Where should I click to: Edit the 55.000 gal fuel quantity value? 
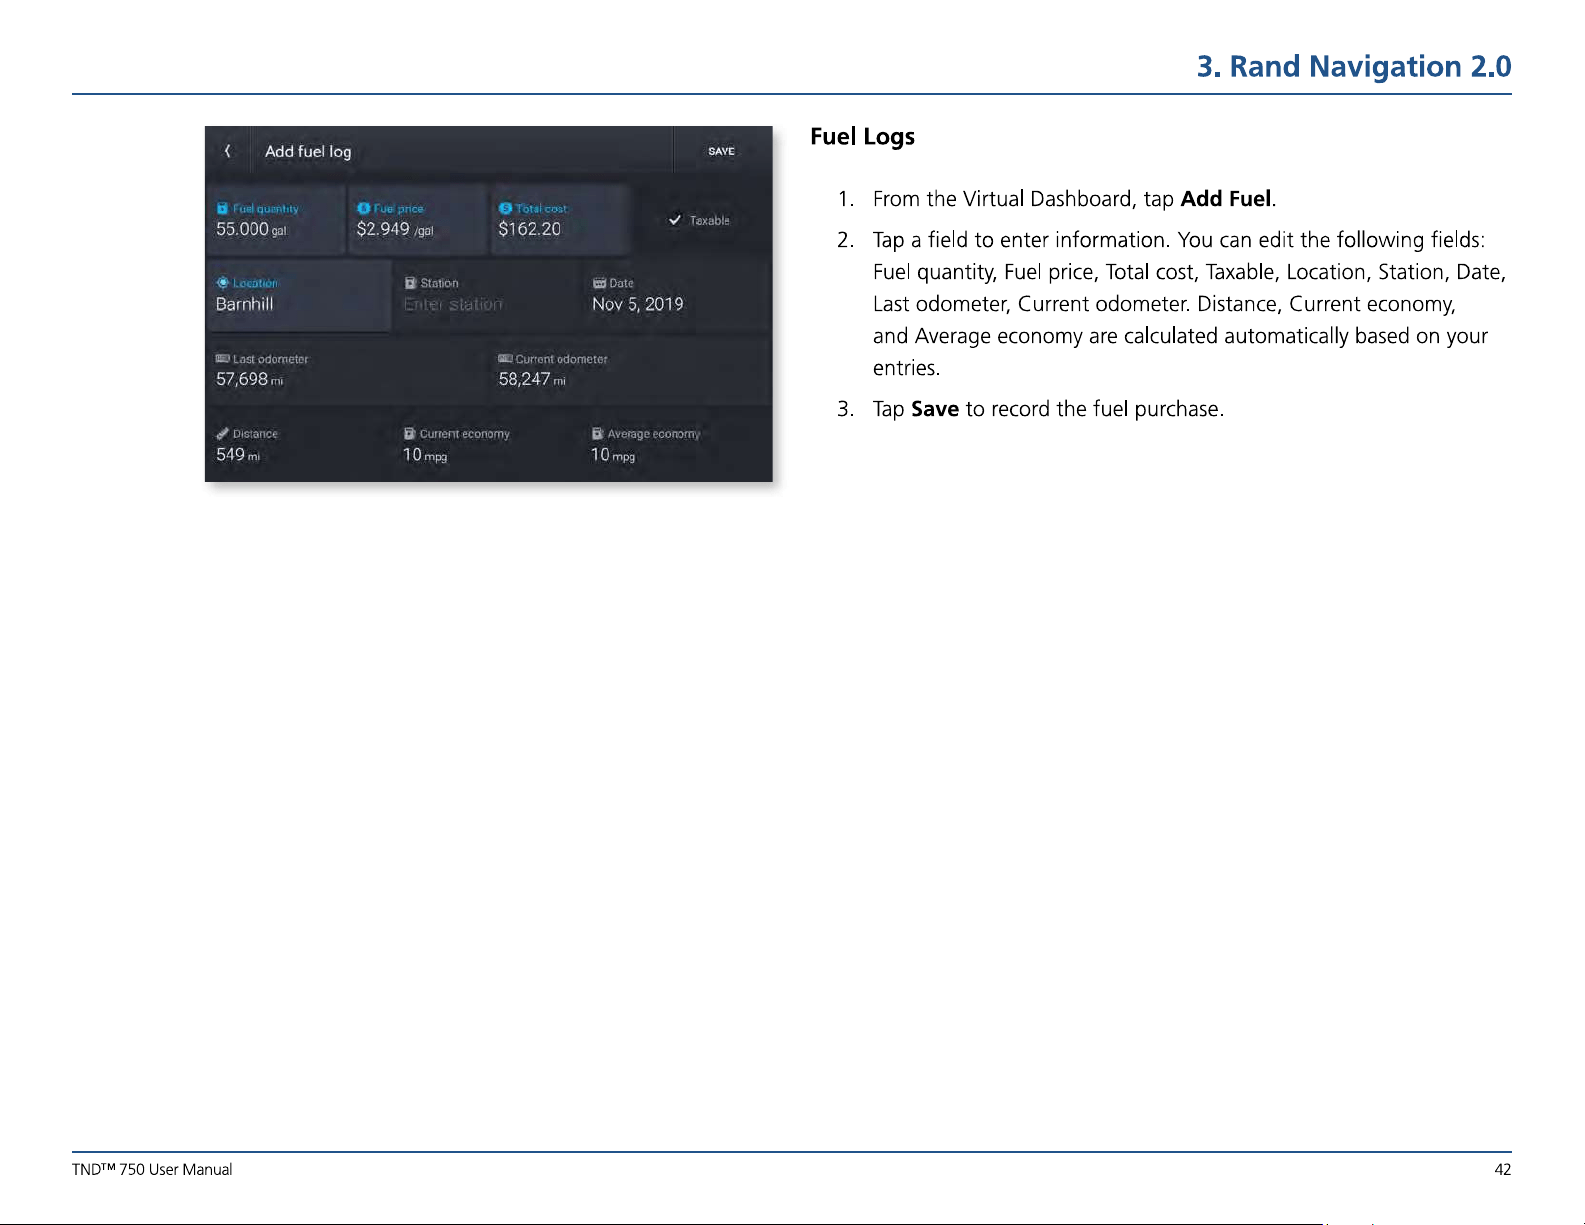pos(250,229)
